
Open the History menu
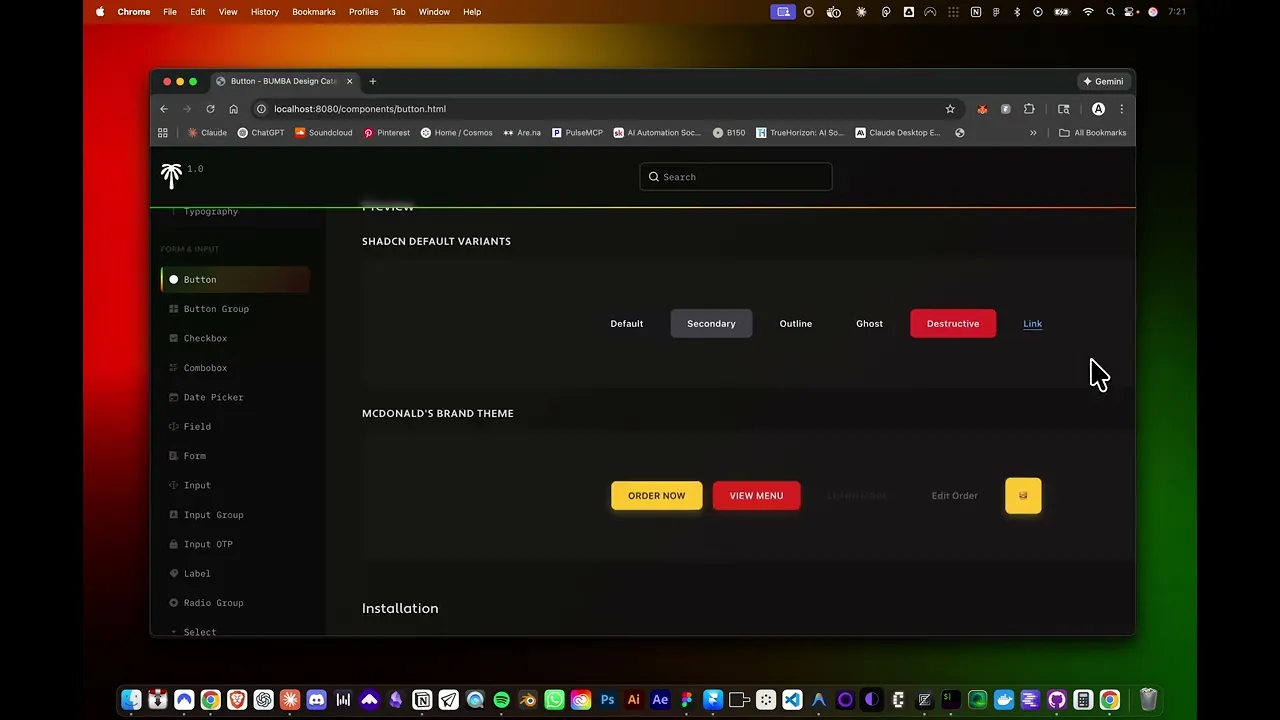pos(265,12)
